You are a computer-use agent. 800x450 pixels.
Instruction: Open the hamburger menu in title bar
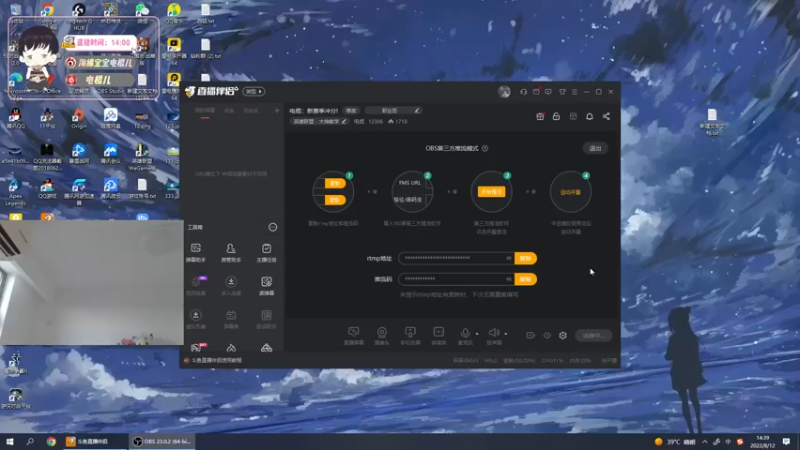tap(574, 92)
